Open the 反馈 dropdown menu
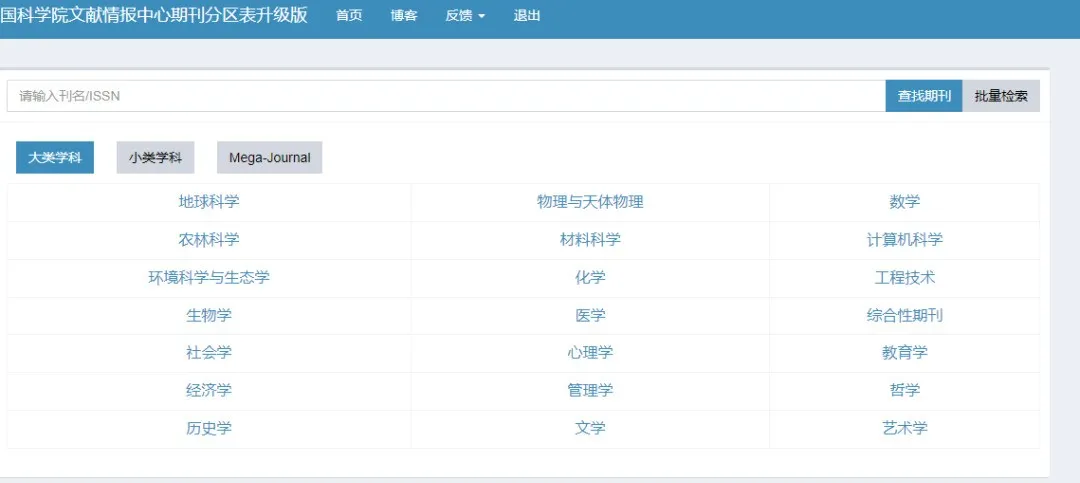 coord(465,16)
